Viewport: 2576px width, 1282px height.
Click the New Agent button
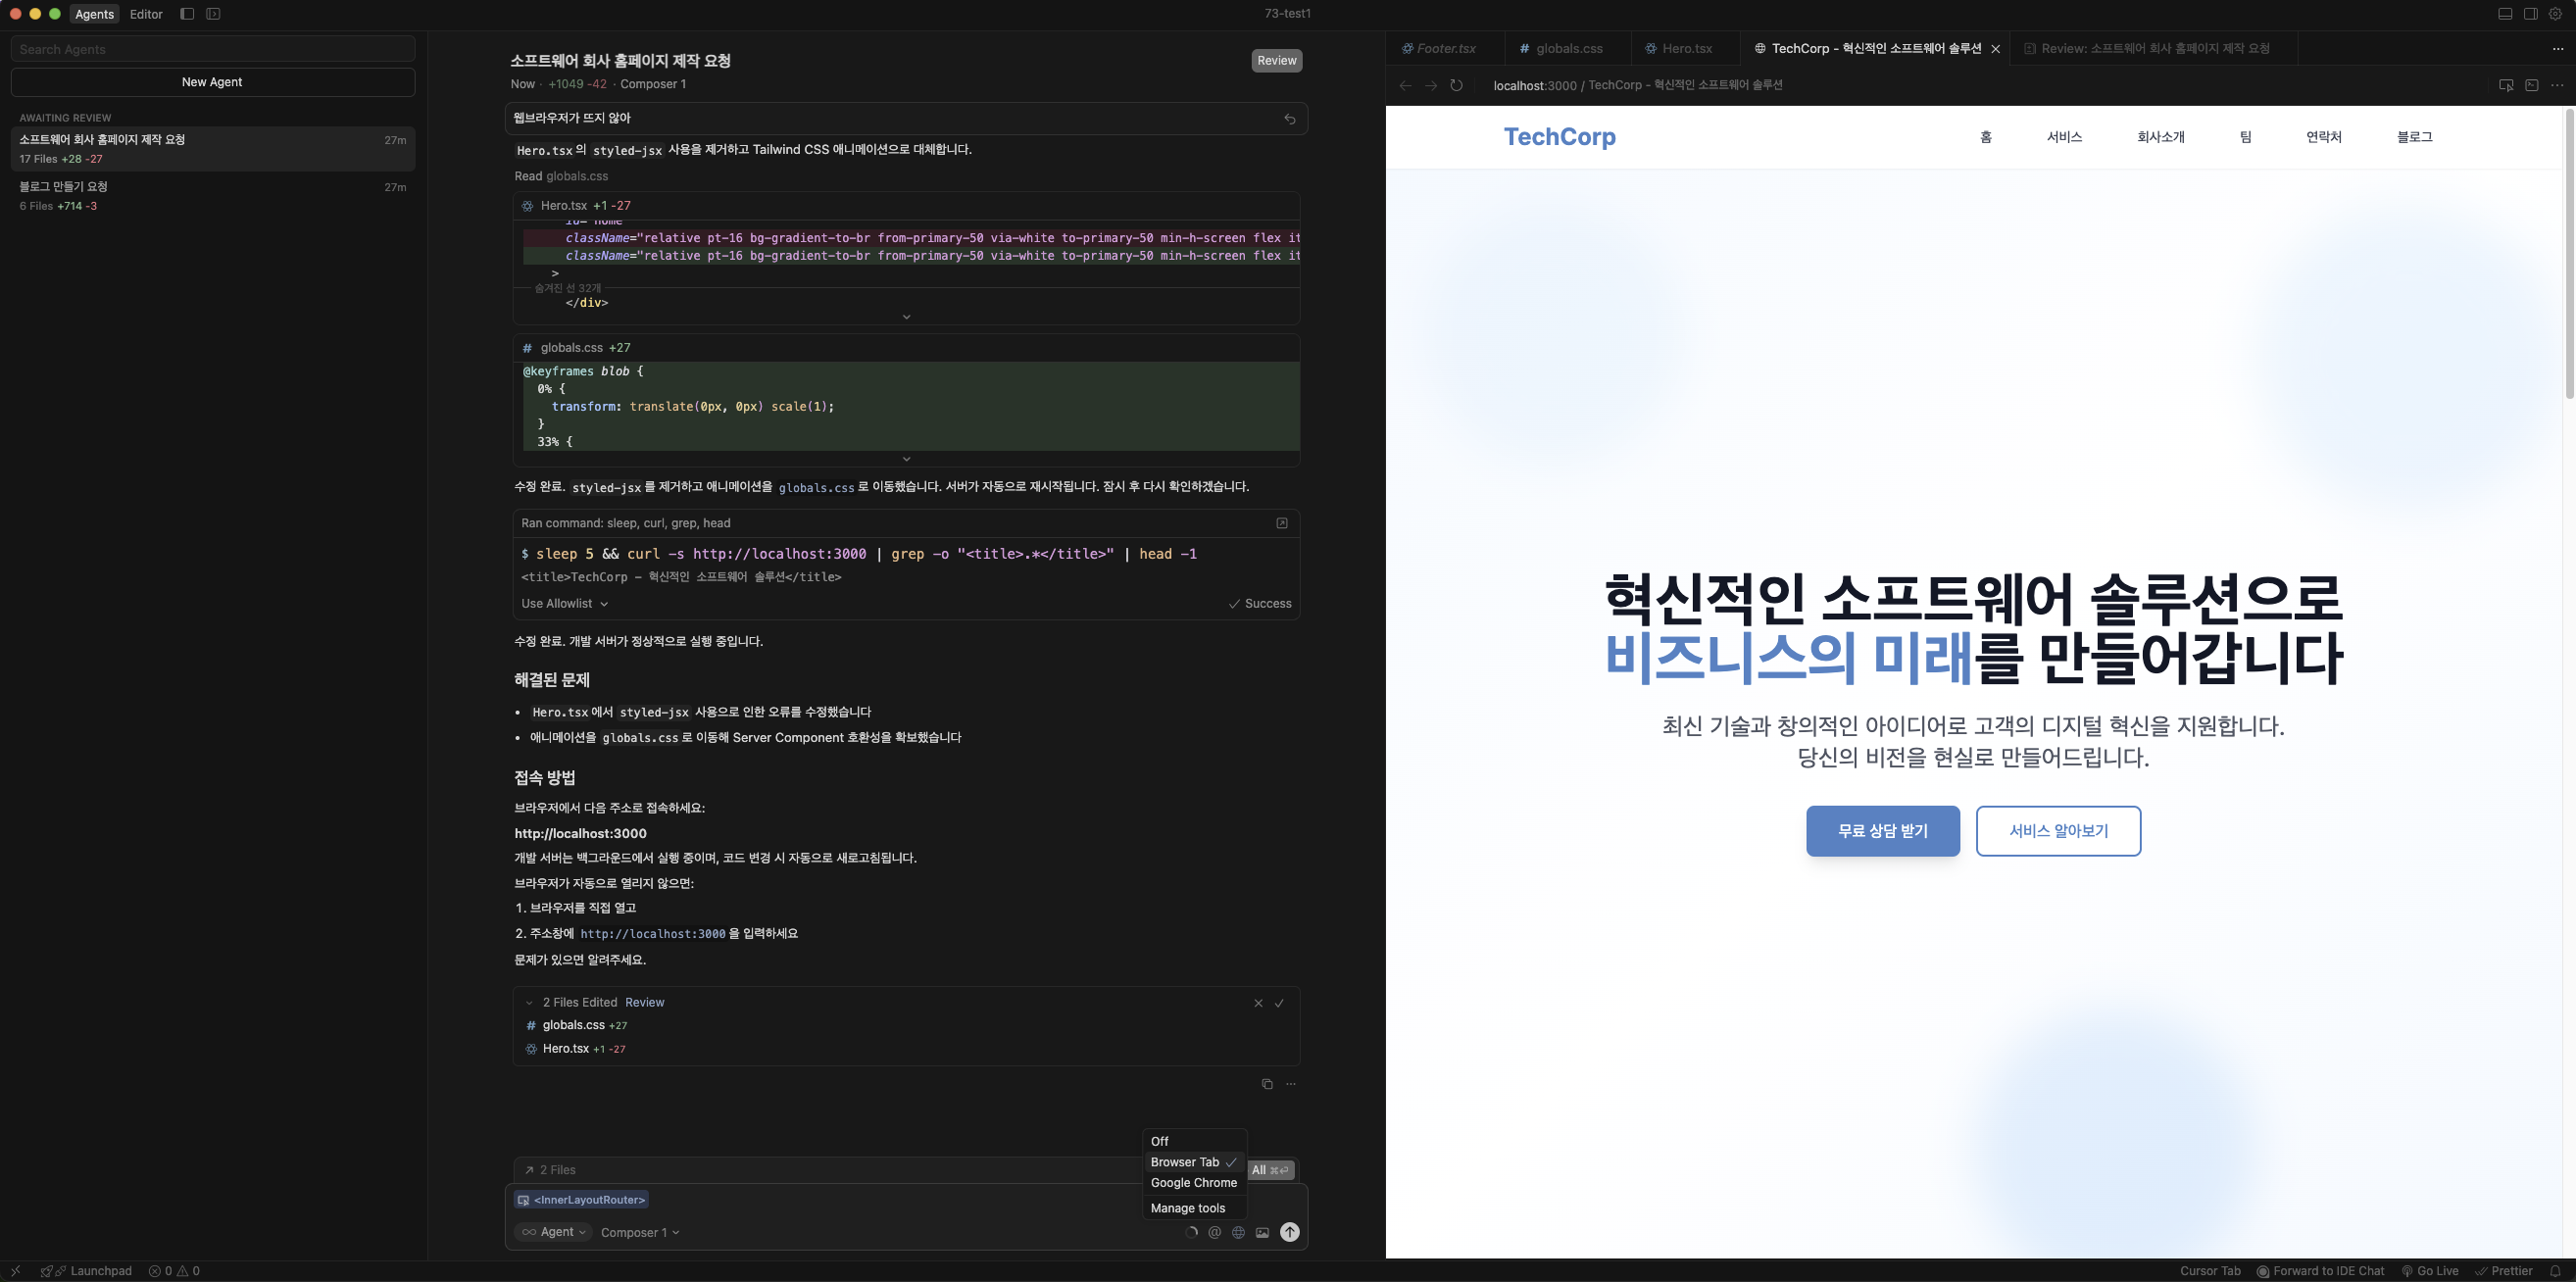[212, 82]
